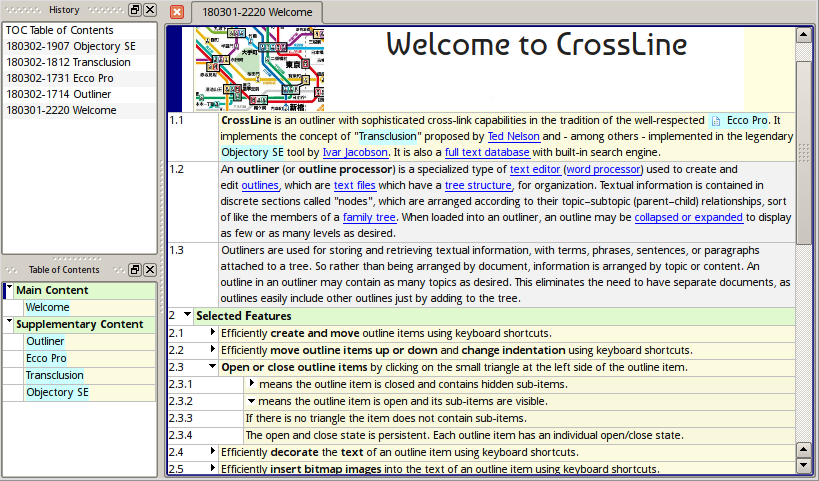Collapse the Supplementary Content tree node
The image size is (819, 481).
(x=9, y=321)
